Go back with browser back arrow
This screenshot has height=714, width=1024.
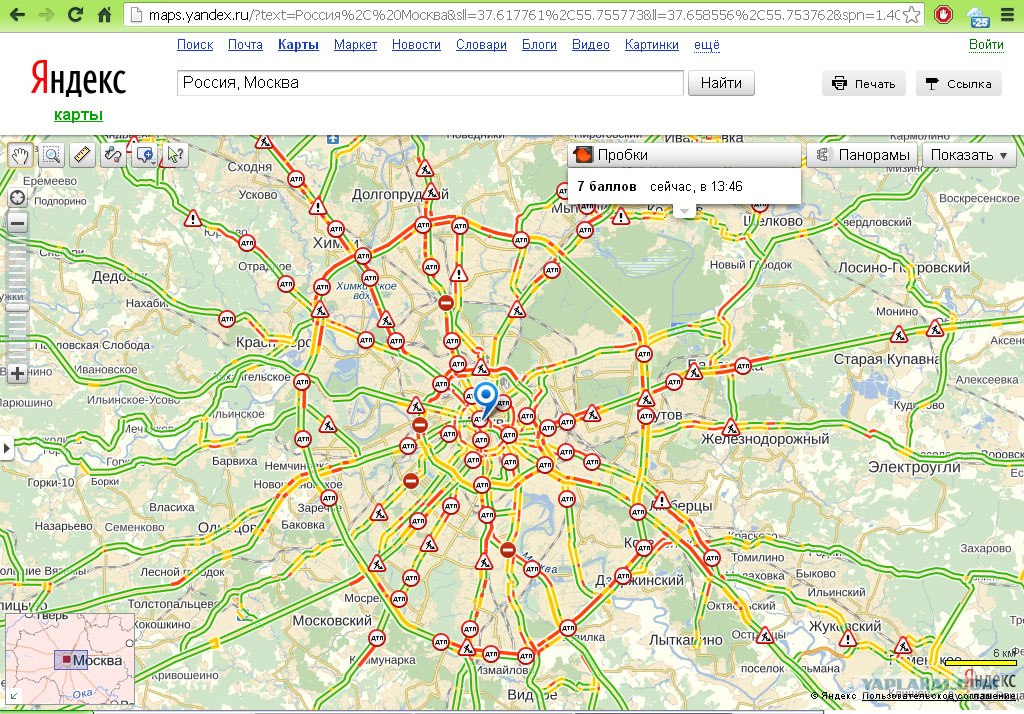[x=16, y=14]
